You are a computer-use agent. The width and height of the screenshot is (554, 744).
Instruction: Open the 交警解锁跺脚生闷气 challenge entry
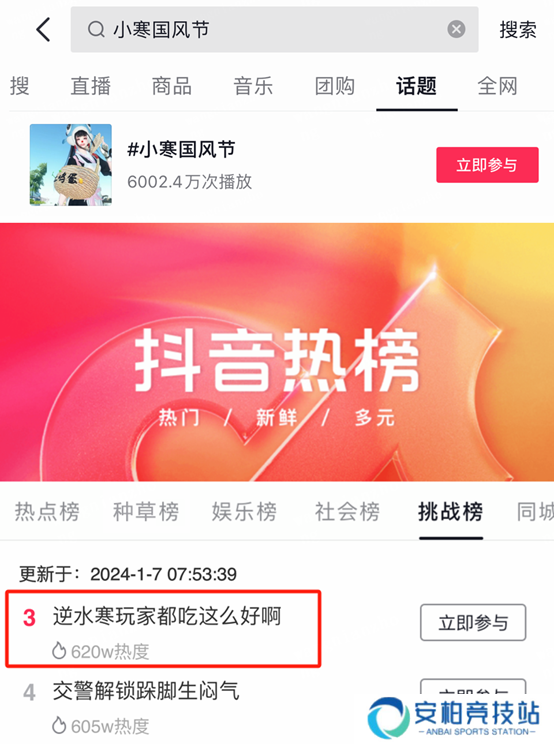pos(145,691)
